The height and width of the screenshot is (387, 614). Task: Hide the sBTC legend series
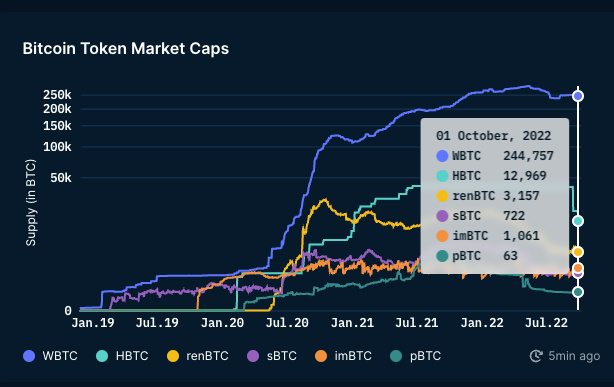pos(272,356)
